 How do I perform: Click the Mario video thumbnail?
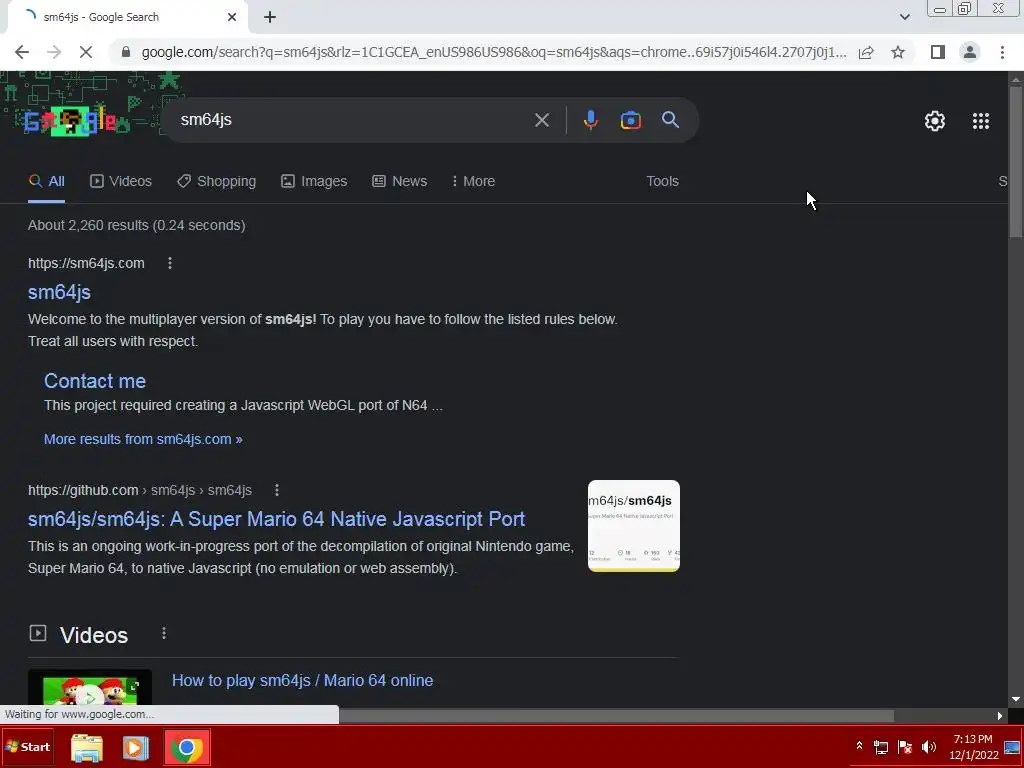[x=90, y=687]
